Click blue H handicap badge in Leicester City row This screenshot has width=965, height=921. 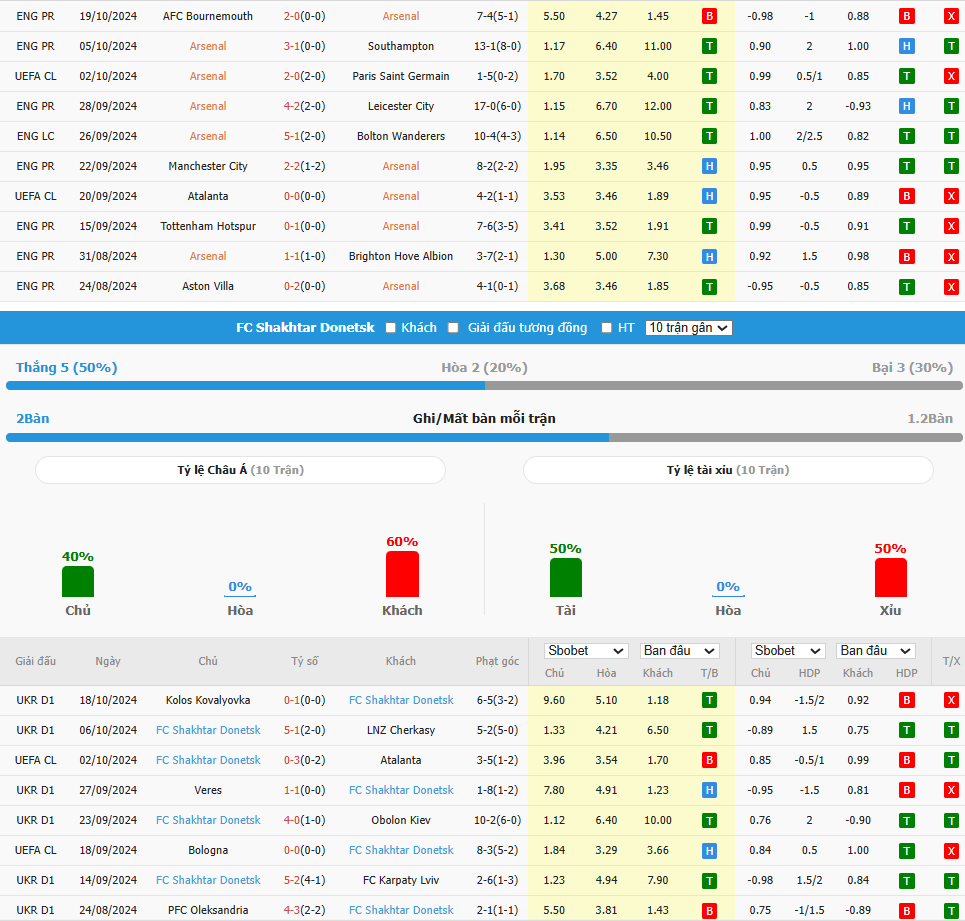tap(907, 106)
